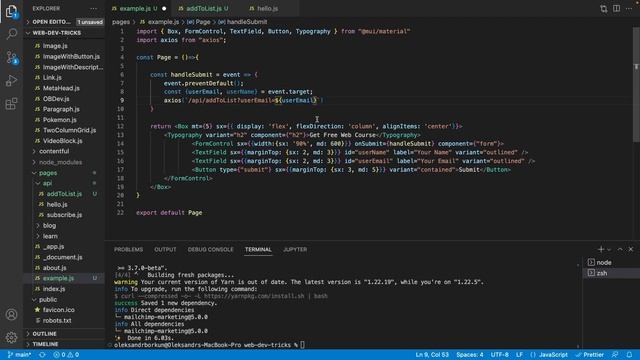Open robots.txt in public folder

(64, 320)
